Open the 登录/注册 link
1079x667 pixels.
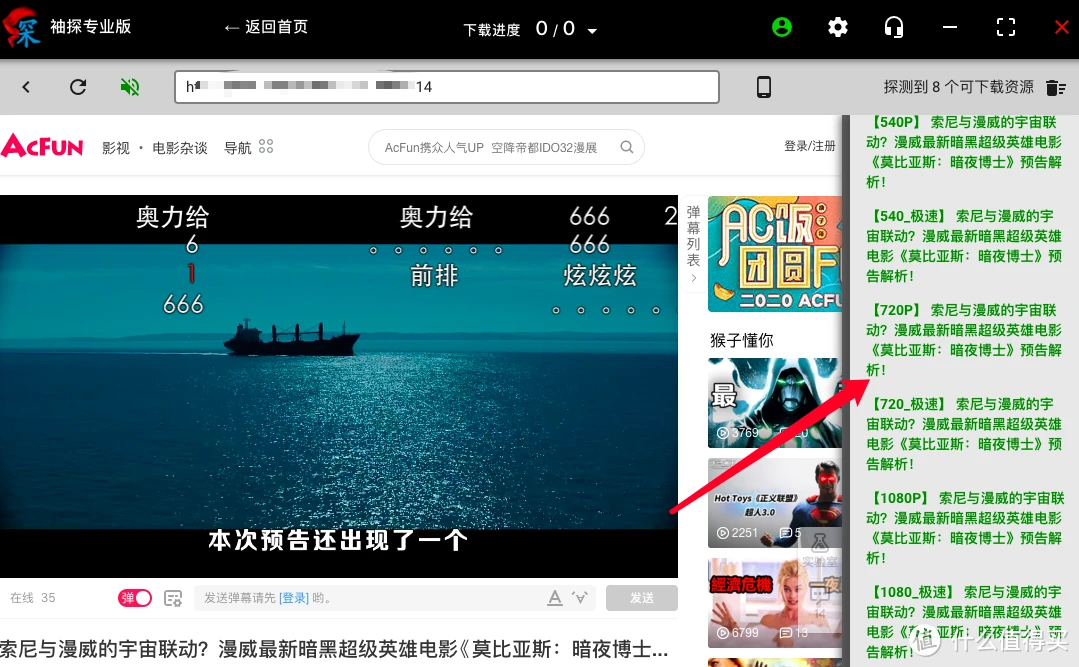(x=810, y=146)
